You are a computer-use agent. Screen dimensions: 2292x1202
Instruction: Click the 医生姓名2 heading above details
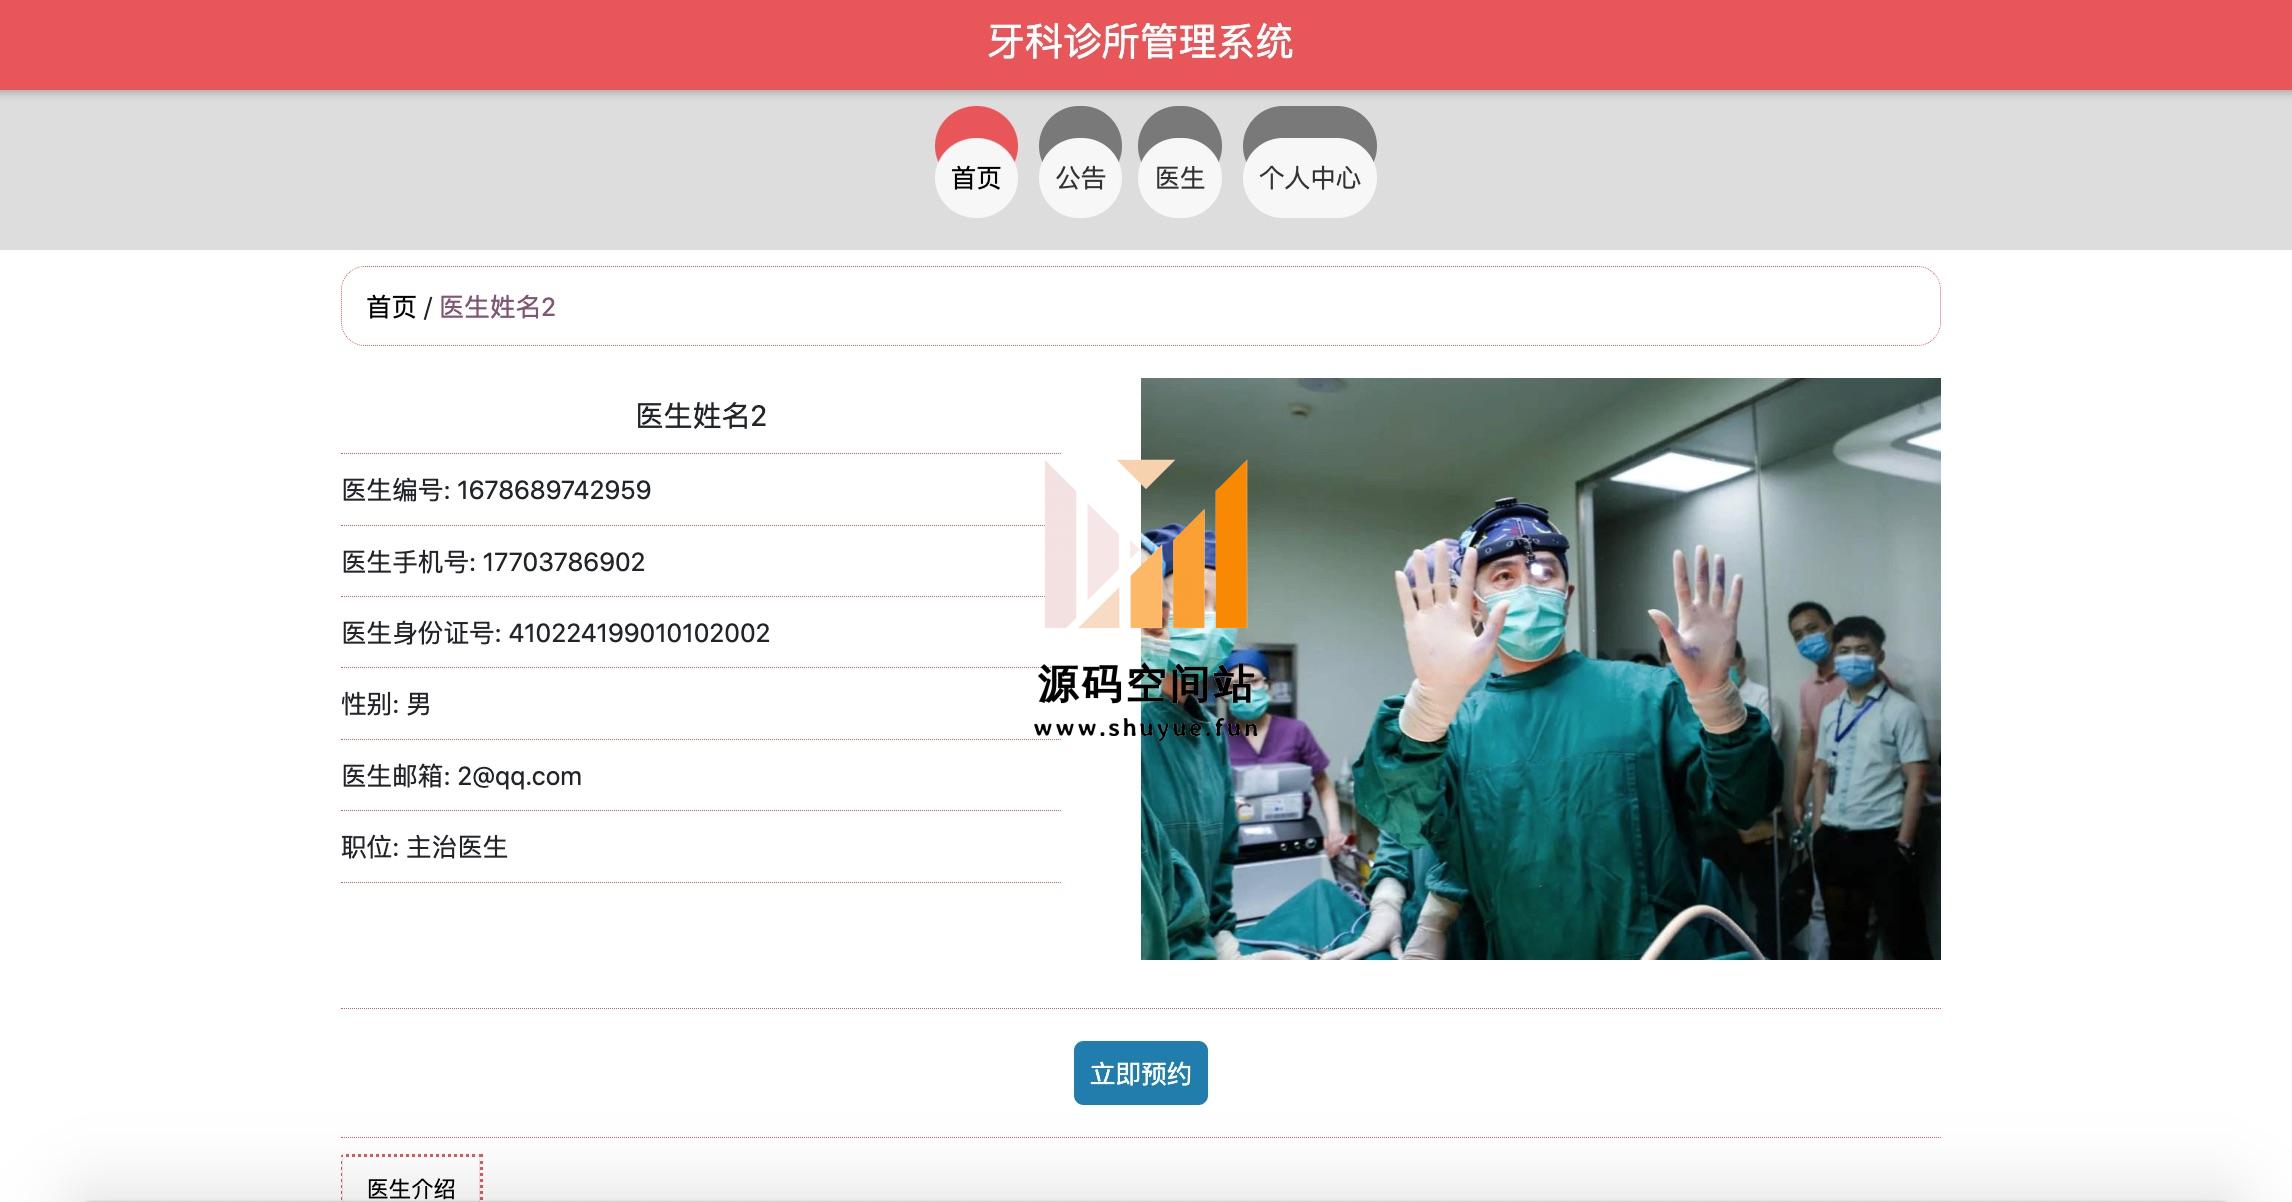point(701,416)
